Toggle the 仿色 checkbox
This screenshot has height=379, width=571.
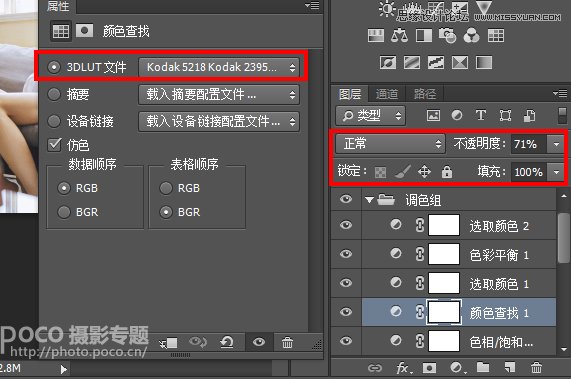coord(54,145)
